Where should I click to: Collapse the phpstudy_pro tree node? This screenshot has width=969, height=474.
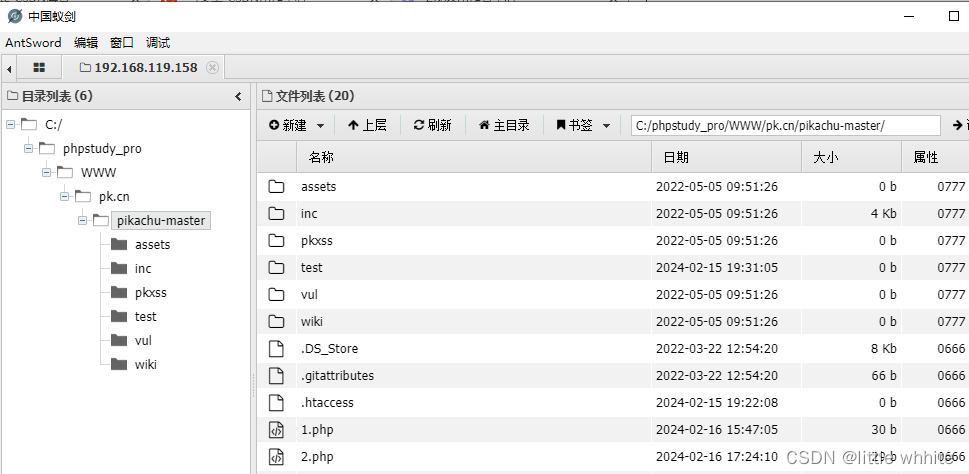coord(28,149)
